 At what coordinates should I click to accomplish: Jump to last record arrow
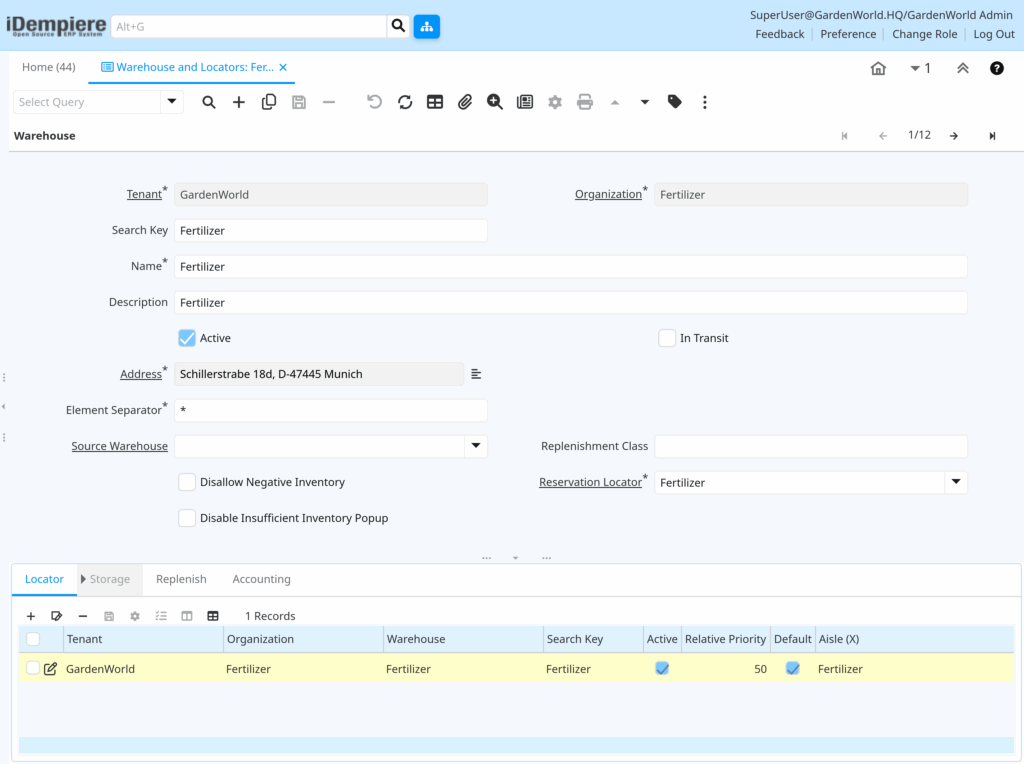pos(992,136)
